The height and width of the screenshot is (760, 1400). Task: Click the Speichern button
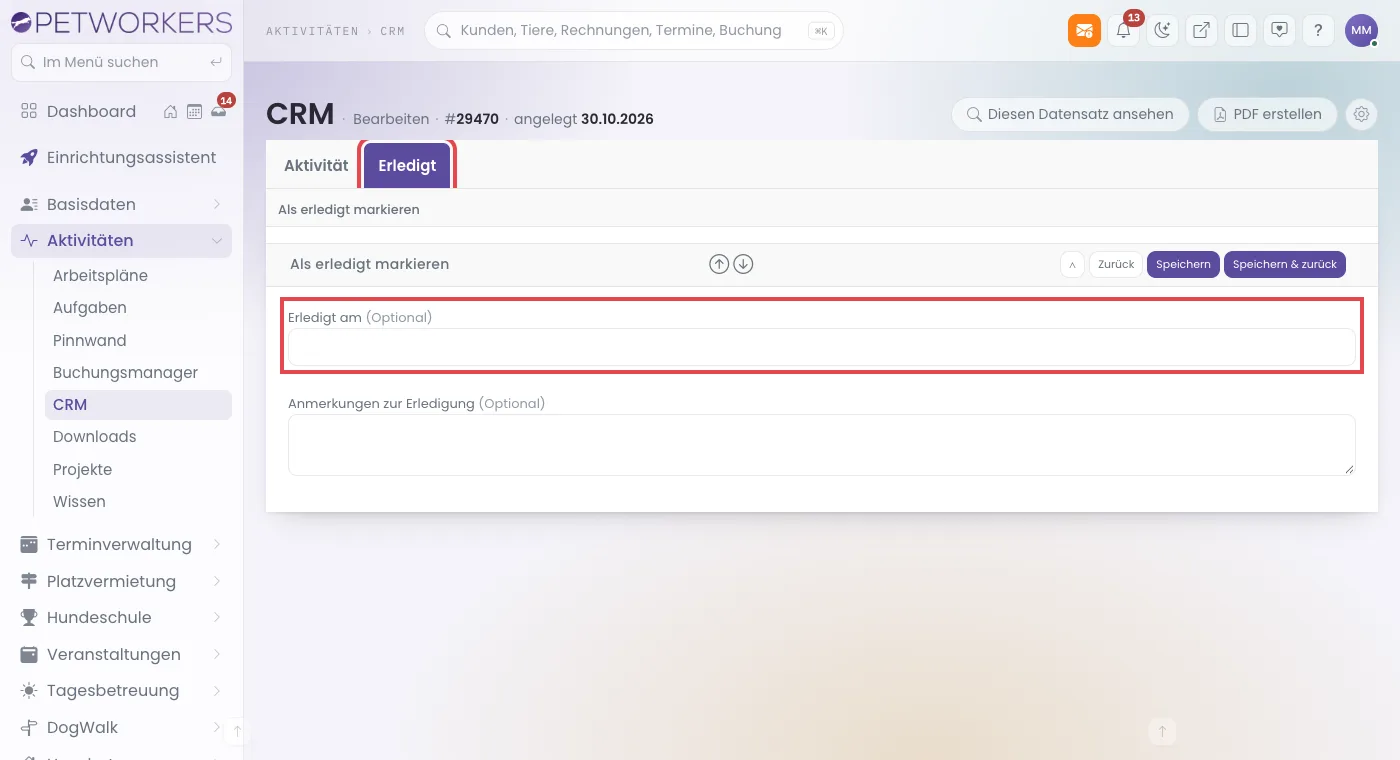[x=1183, y=264]
